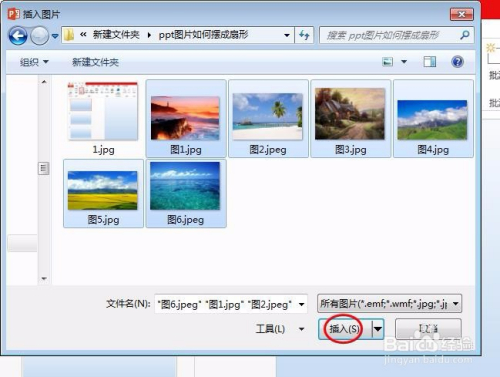Open the 所有图片 file type dropdown

click(389, 304)
